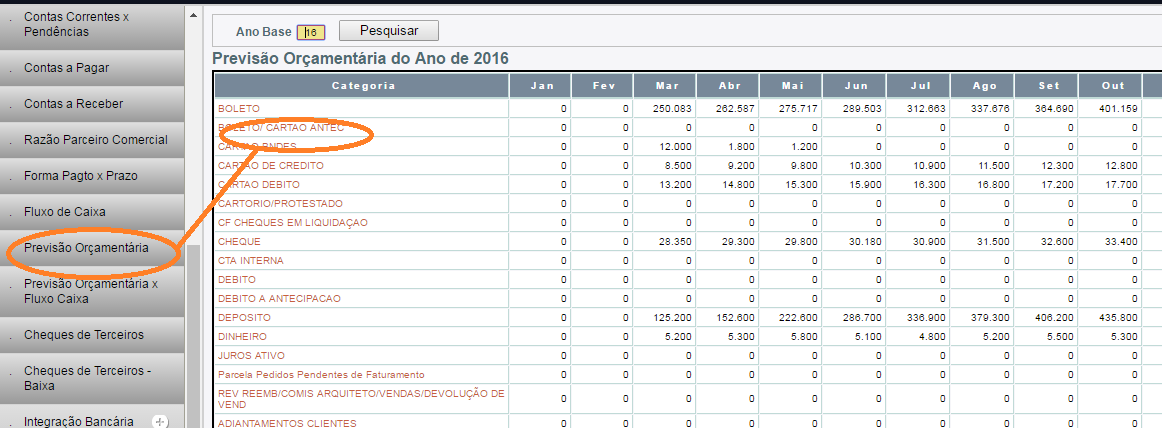Open Contas a Receber menu item

(72, 104)
